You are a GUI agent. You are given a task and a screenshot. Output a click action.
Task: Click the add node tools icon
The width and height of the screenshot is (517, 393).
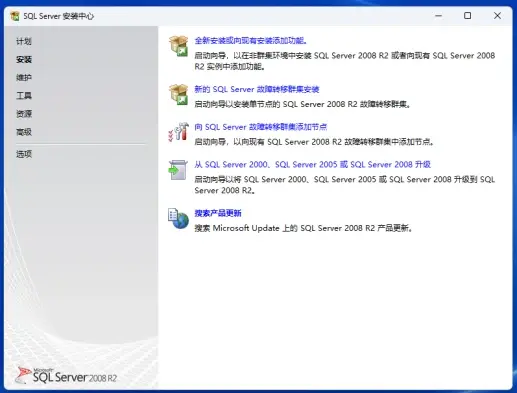coord(179,131)
